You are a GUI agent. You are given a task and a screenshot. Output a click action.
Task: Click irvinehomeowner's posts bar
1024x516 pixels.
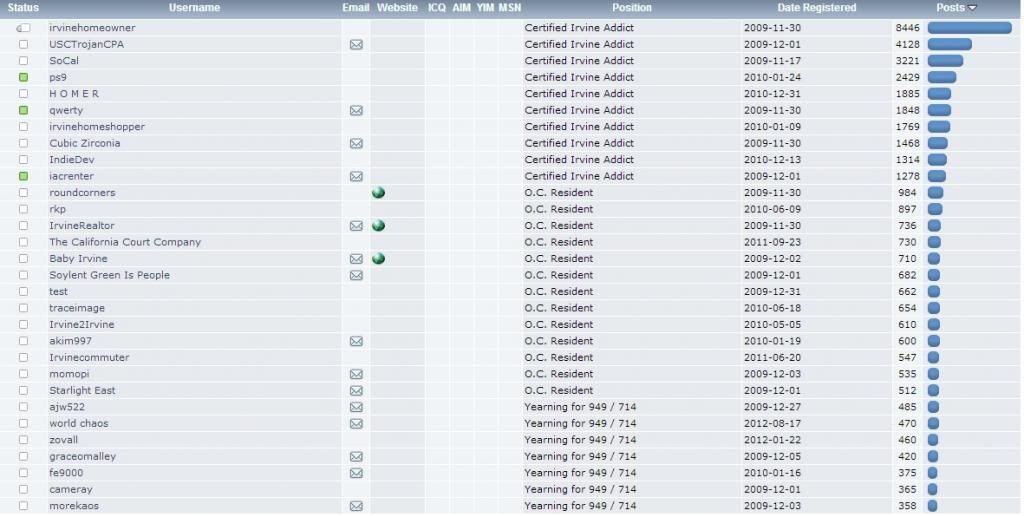970,27
